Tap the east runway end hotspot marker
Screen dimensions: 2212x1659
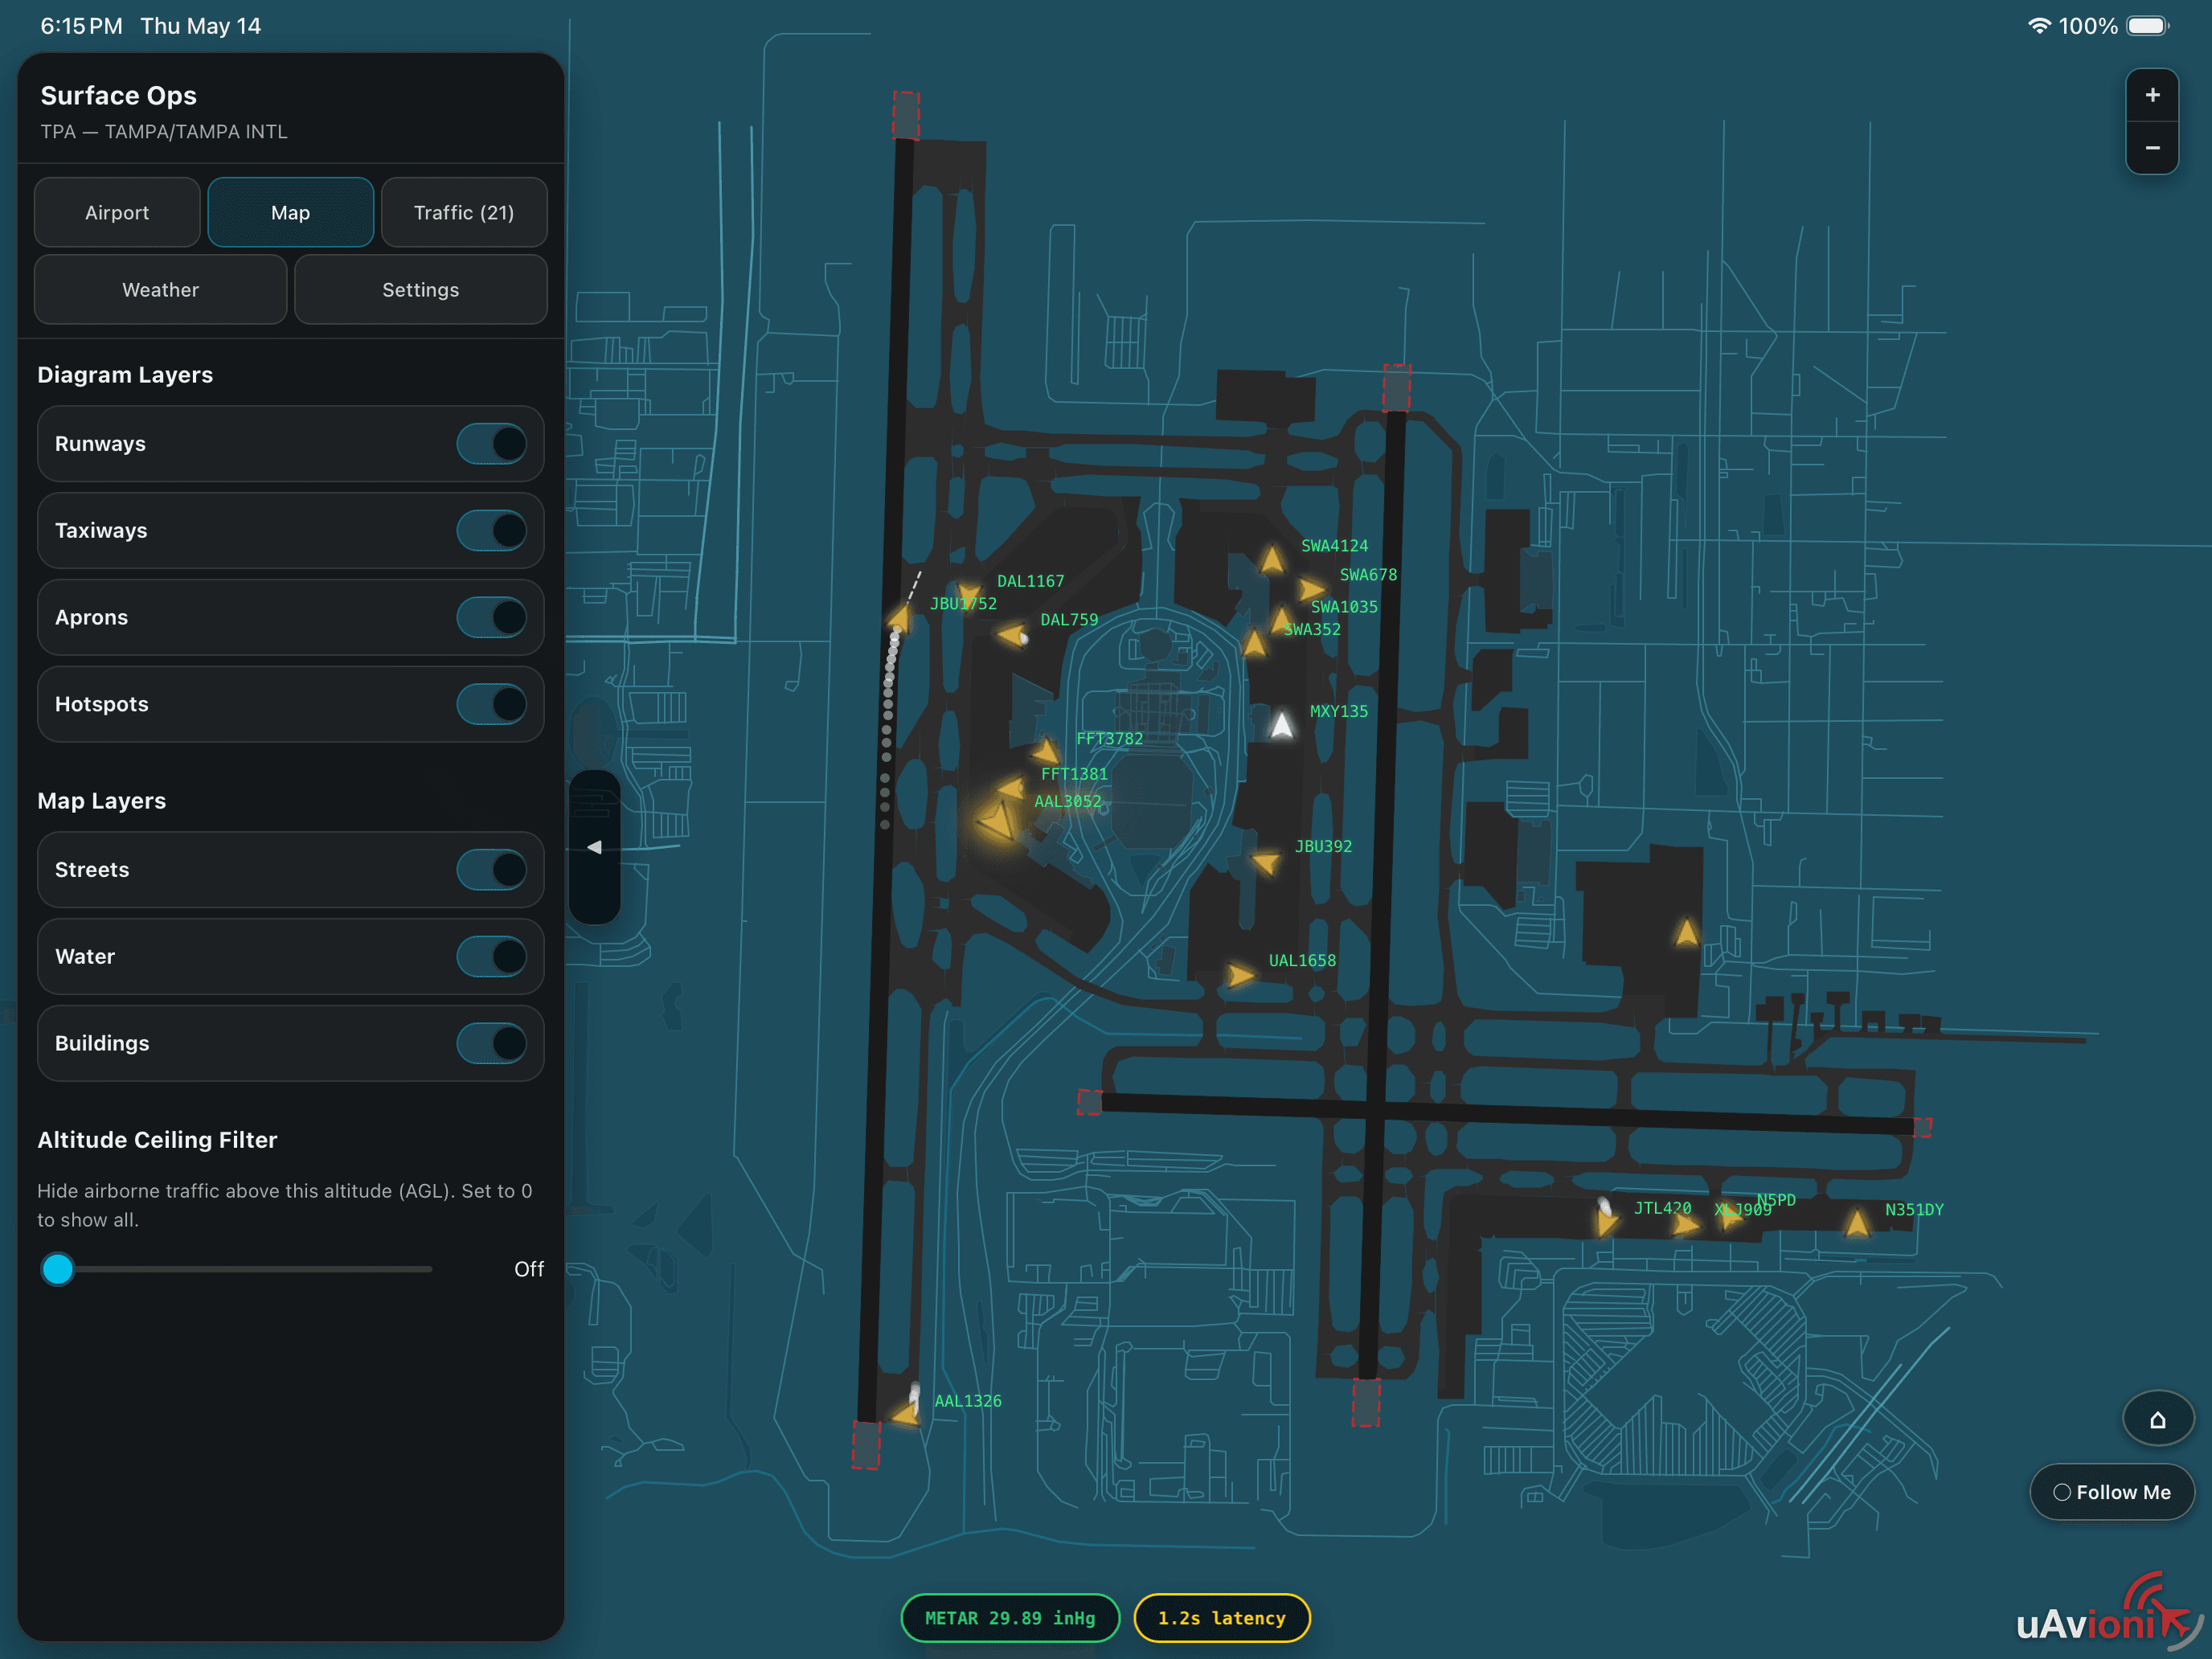tap(1922, 1128)
